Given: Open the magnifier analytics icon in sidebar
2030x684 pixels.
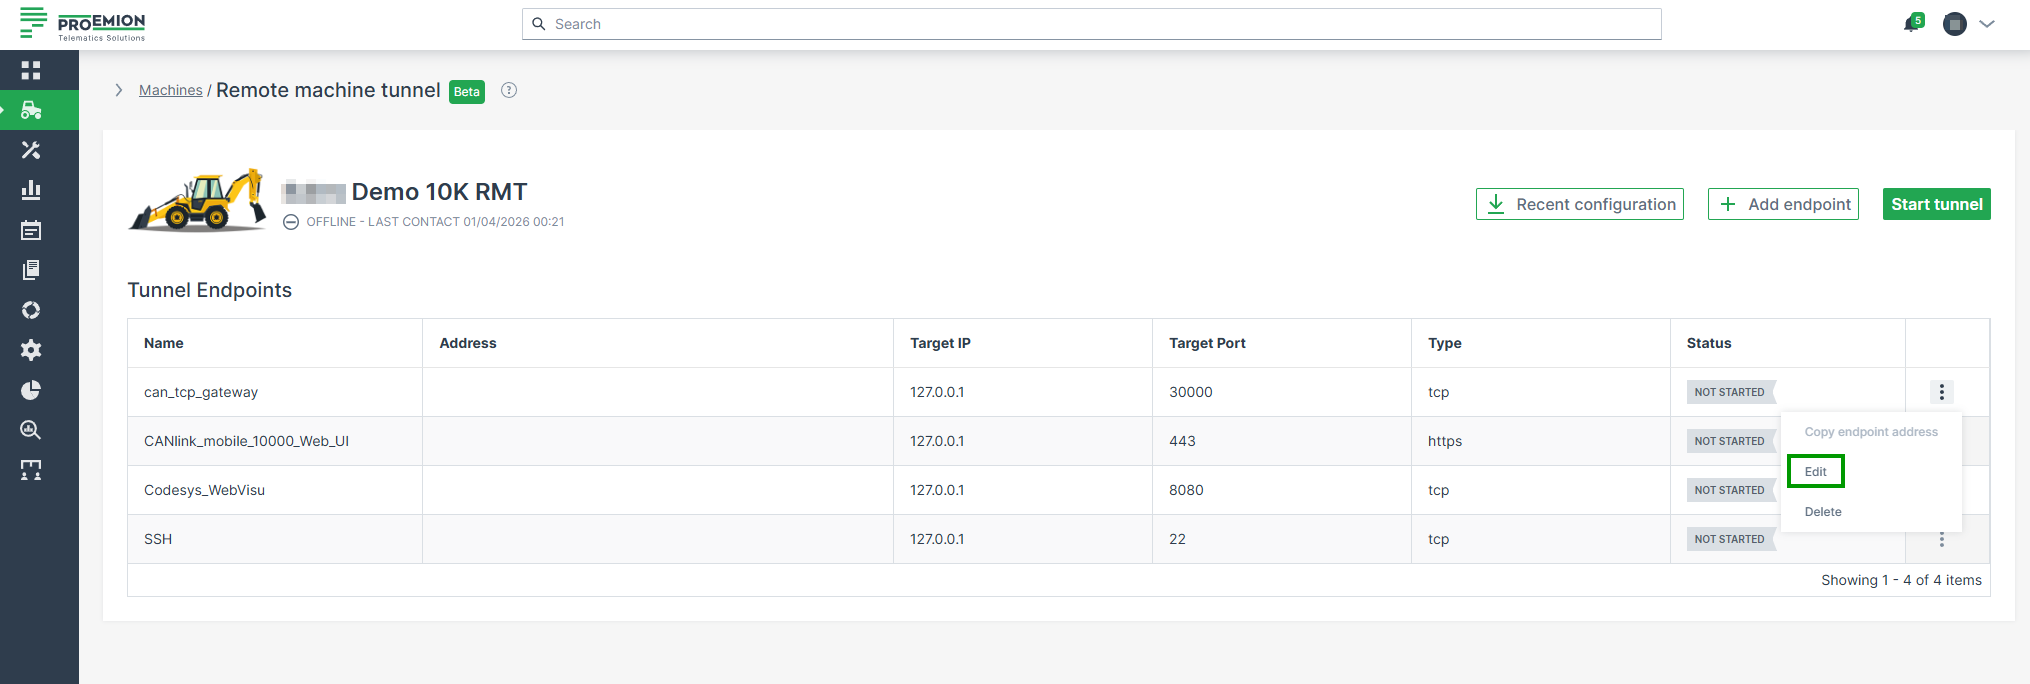Looking at the screenshot, I should (31, 430).
